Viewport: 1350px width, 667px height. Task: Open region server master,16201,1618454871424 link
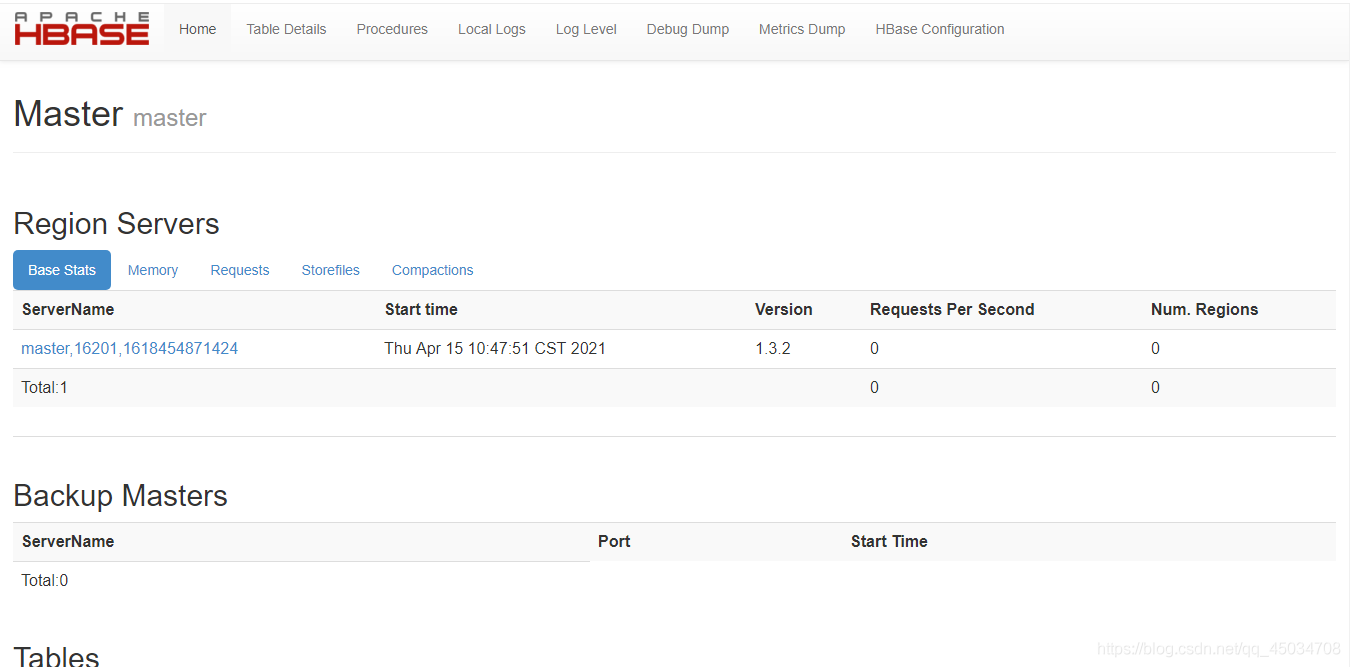coord(130,348)
